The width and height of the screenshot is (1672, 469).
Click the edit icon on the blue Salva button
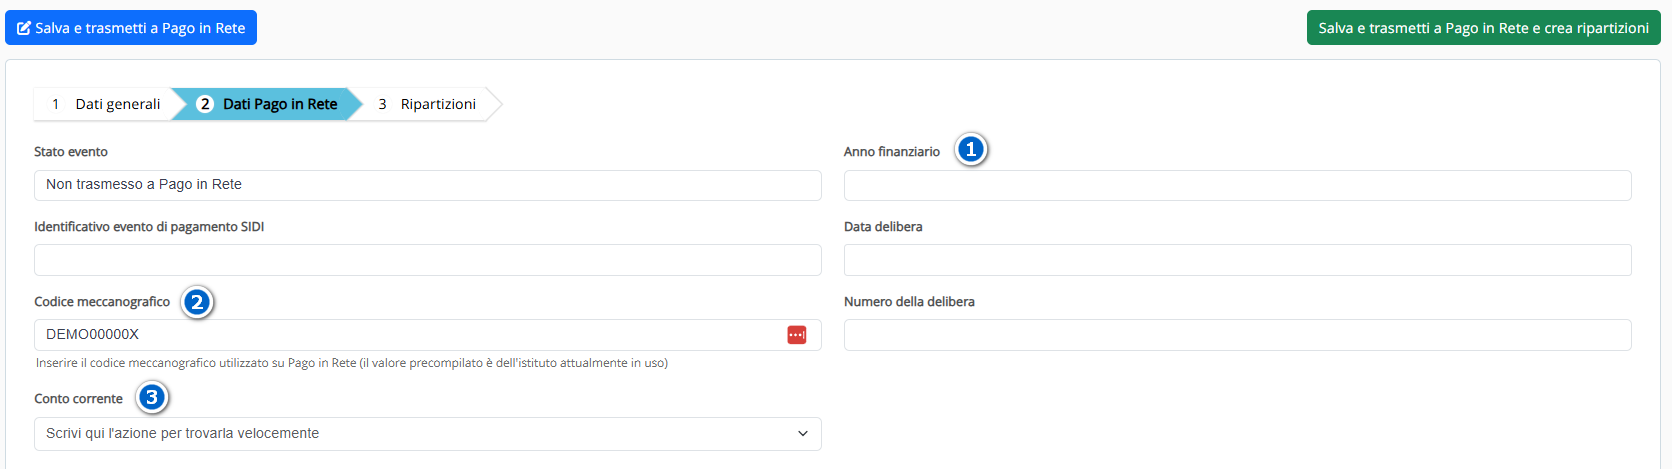[24, 28]
